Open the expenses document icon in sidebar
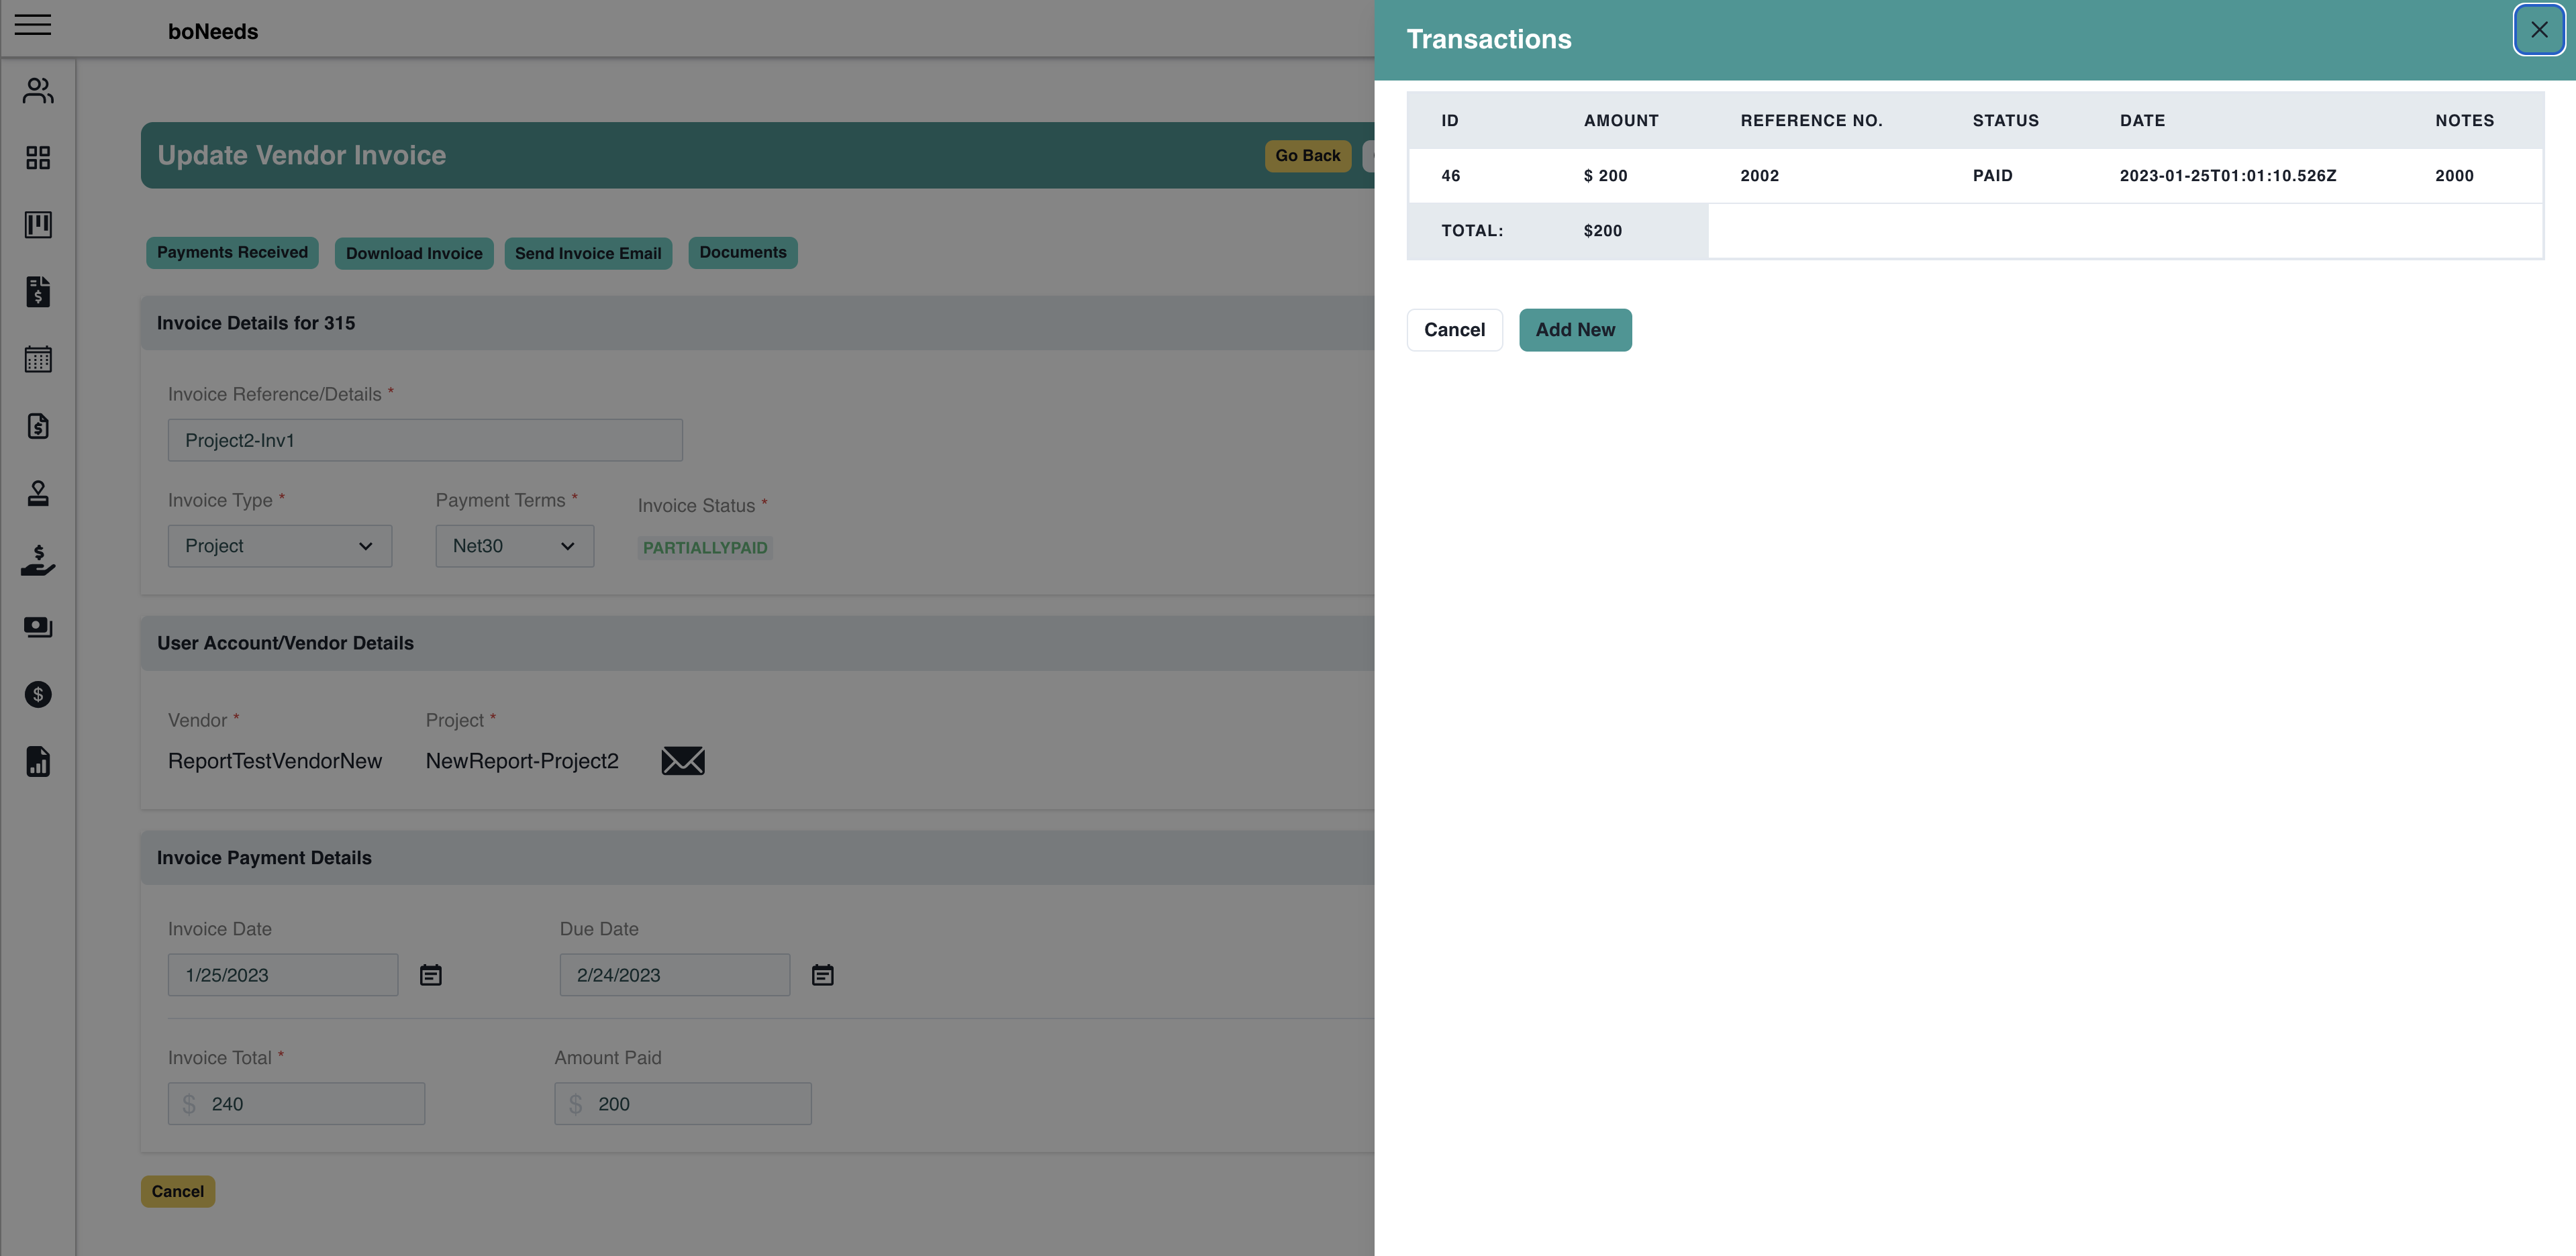2576x1256 pixels. 37,427
